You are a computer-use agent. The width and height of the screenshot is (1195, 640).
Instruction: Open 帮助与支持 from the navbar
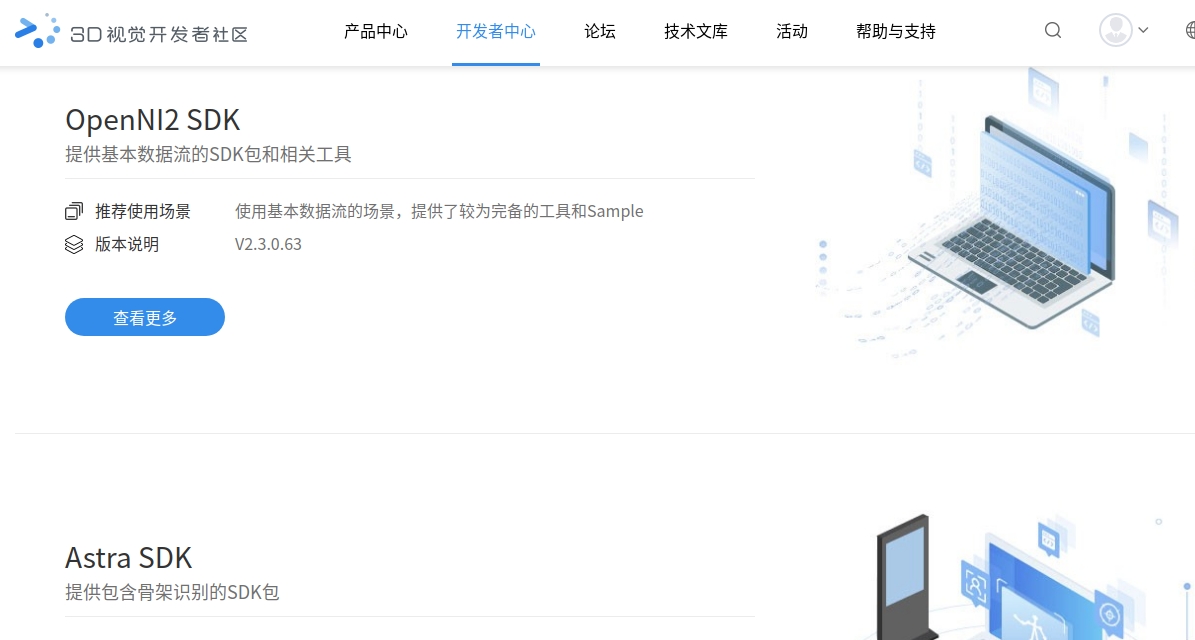(x=895, y=31)
